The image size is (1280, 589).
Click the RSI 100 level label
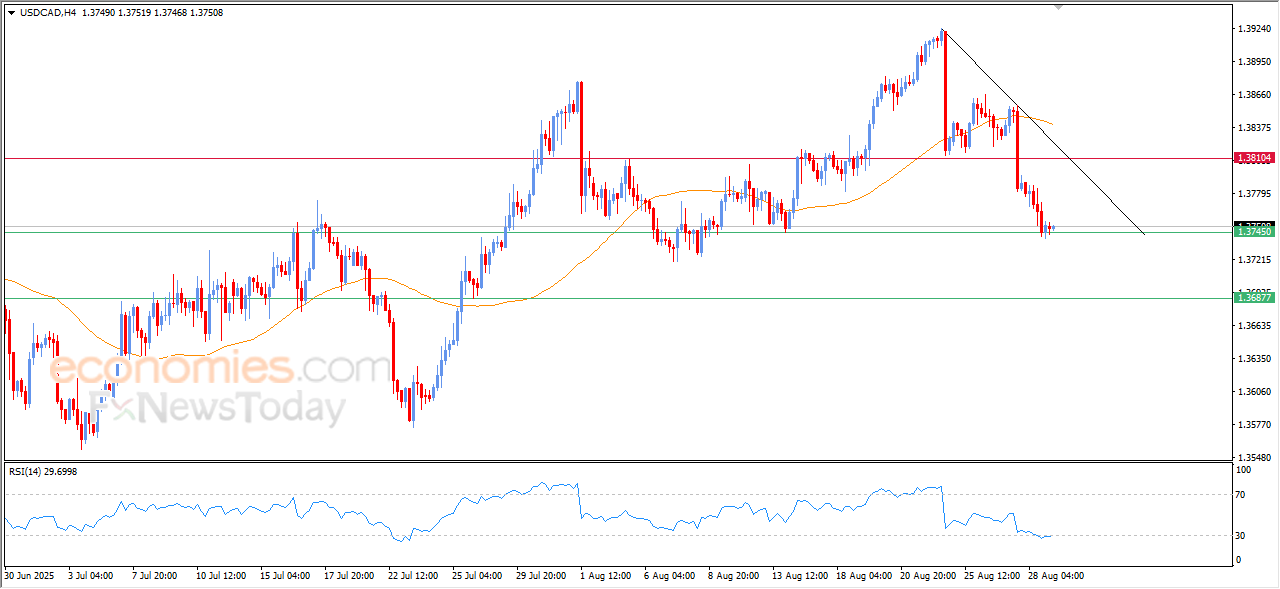[x=1244, y=470]
